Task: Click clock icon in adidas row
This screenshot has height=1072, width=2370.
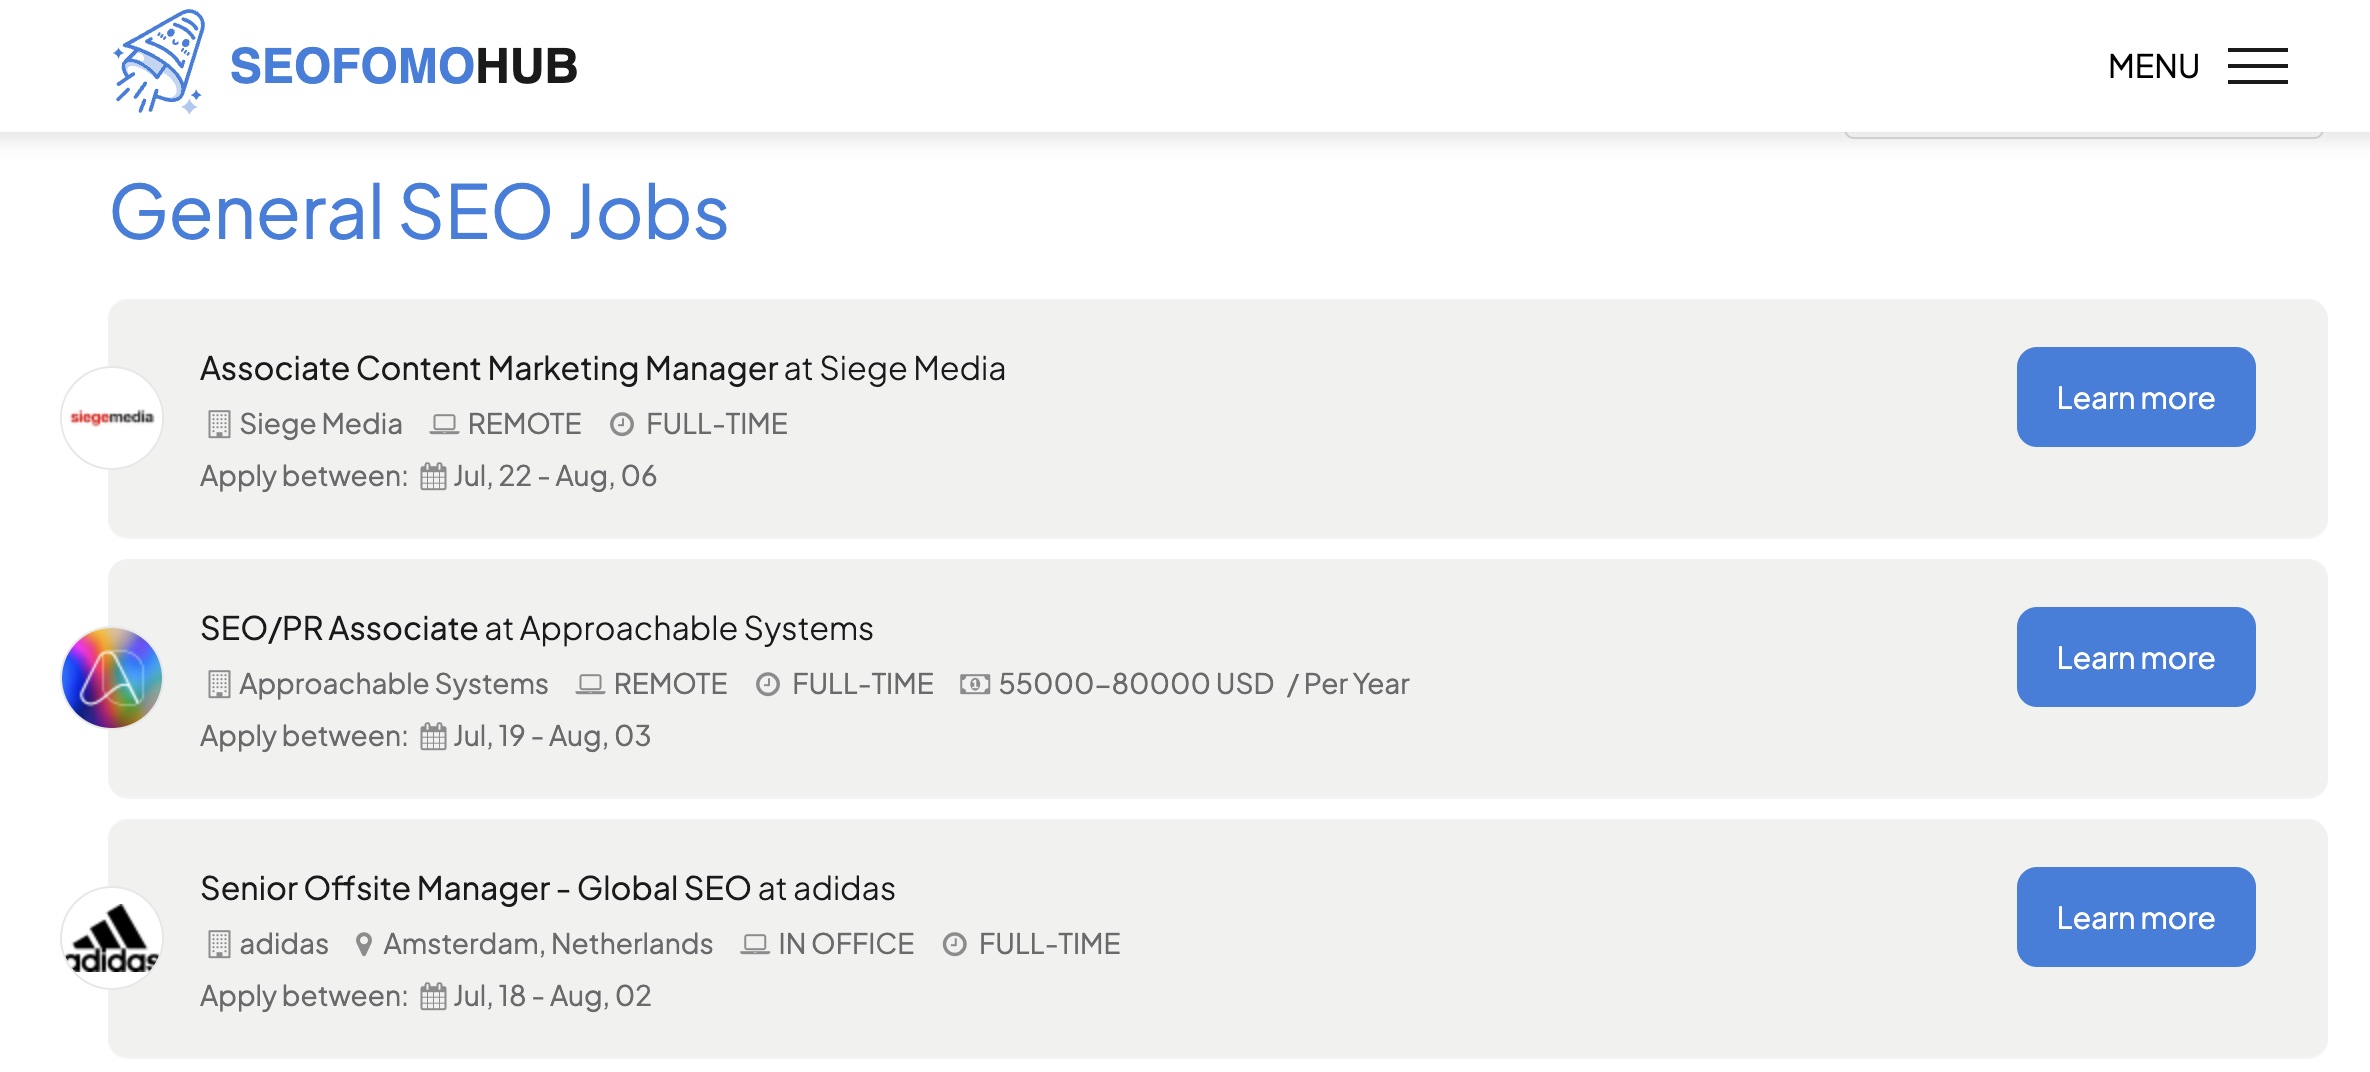Action: 955,944
